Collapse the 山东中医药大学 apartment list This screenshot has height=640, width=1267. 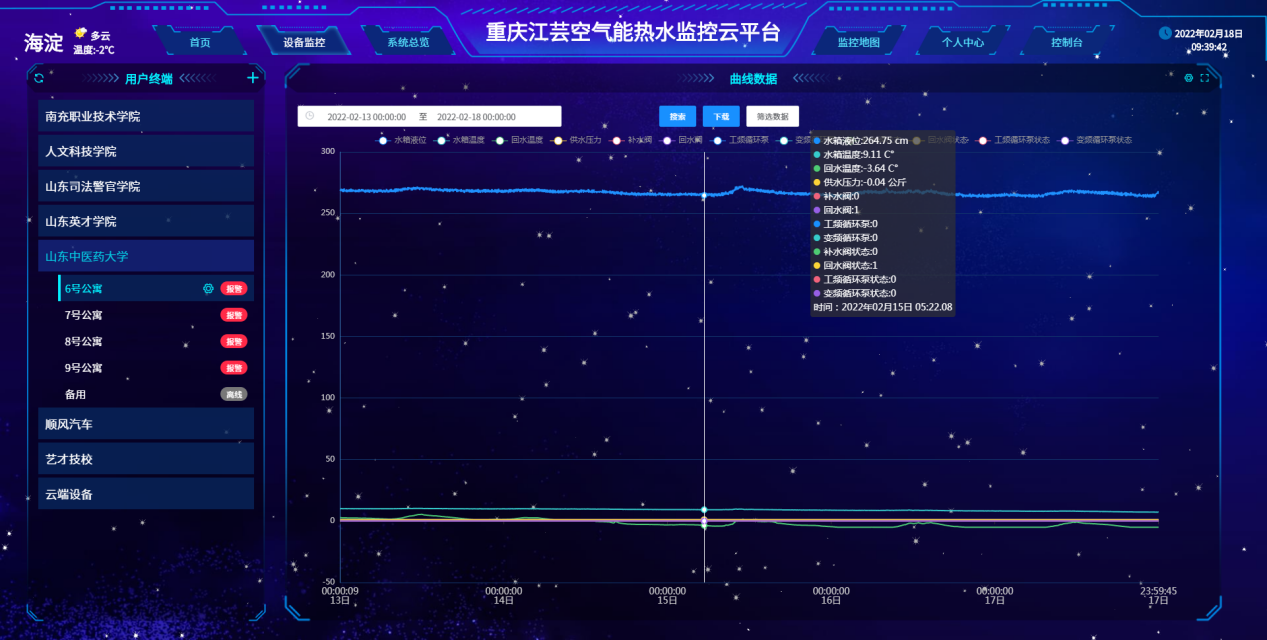tap(145, 255)
